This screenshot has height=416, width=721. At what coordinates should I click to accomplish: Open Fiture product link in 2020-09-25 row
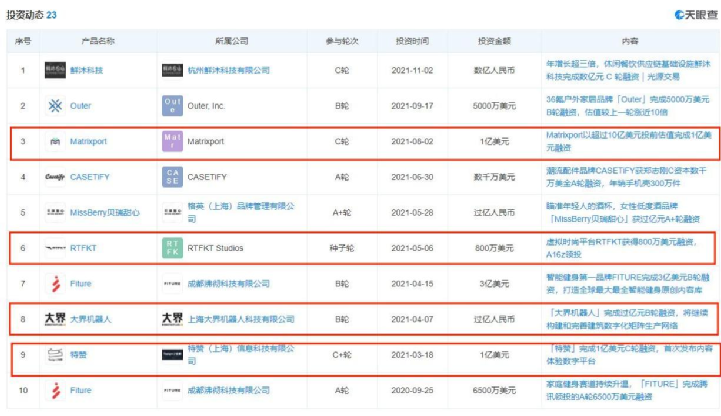click(80, 390)
